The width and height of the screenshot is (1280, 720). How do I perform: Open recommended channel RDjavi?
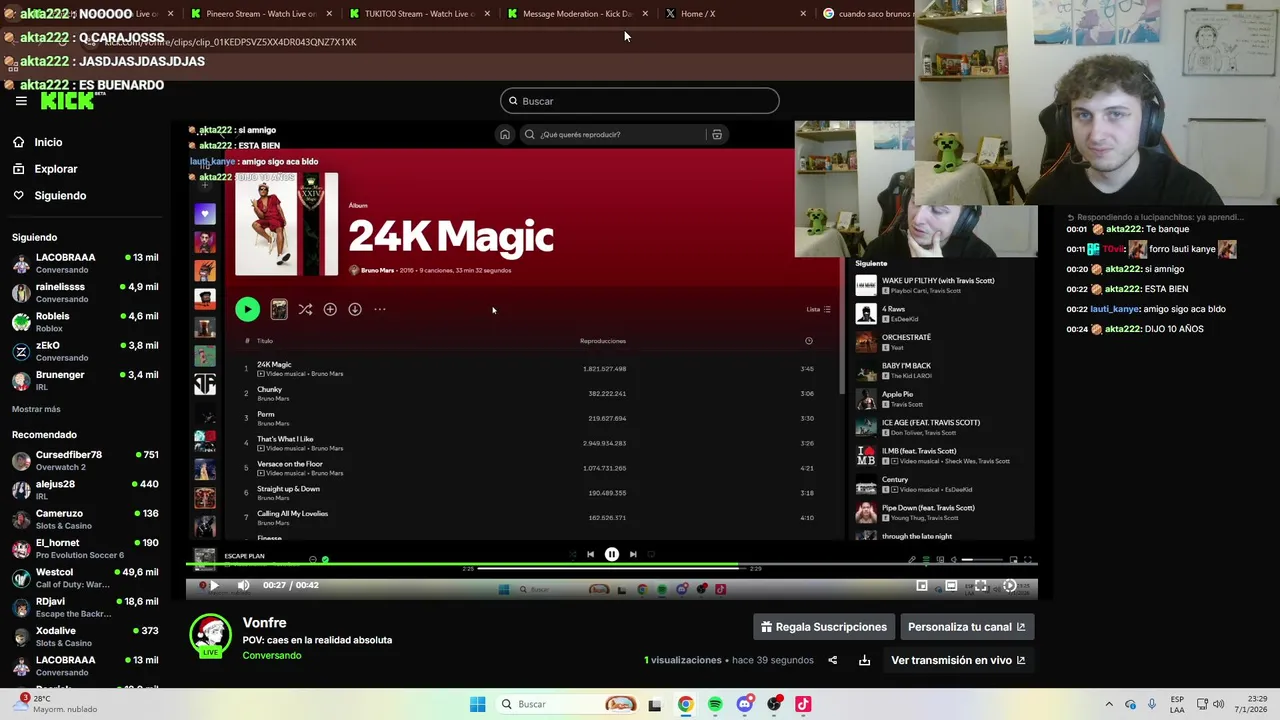click(85, 607)
